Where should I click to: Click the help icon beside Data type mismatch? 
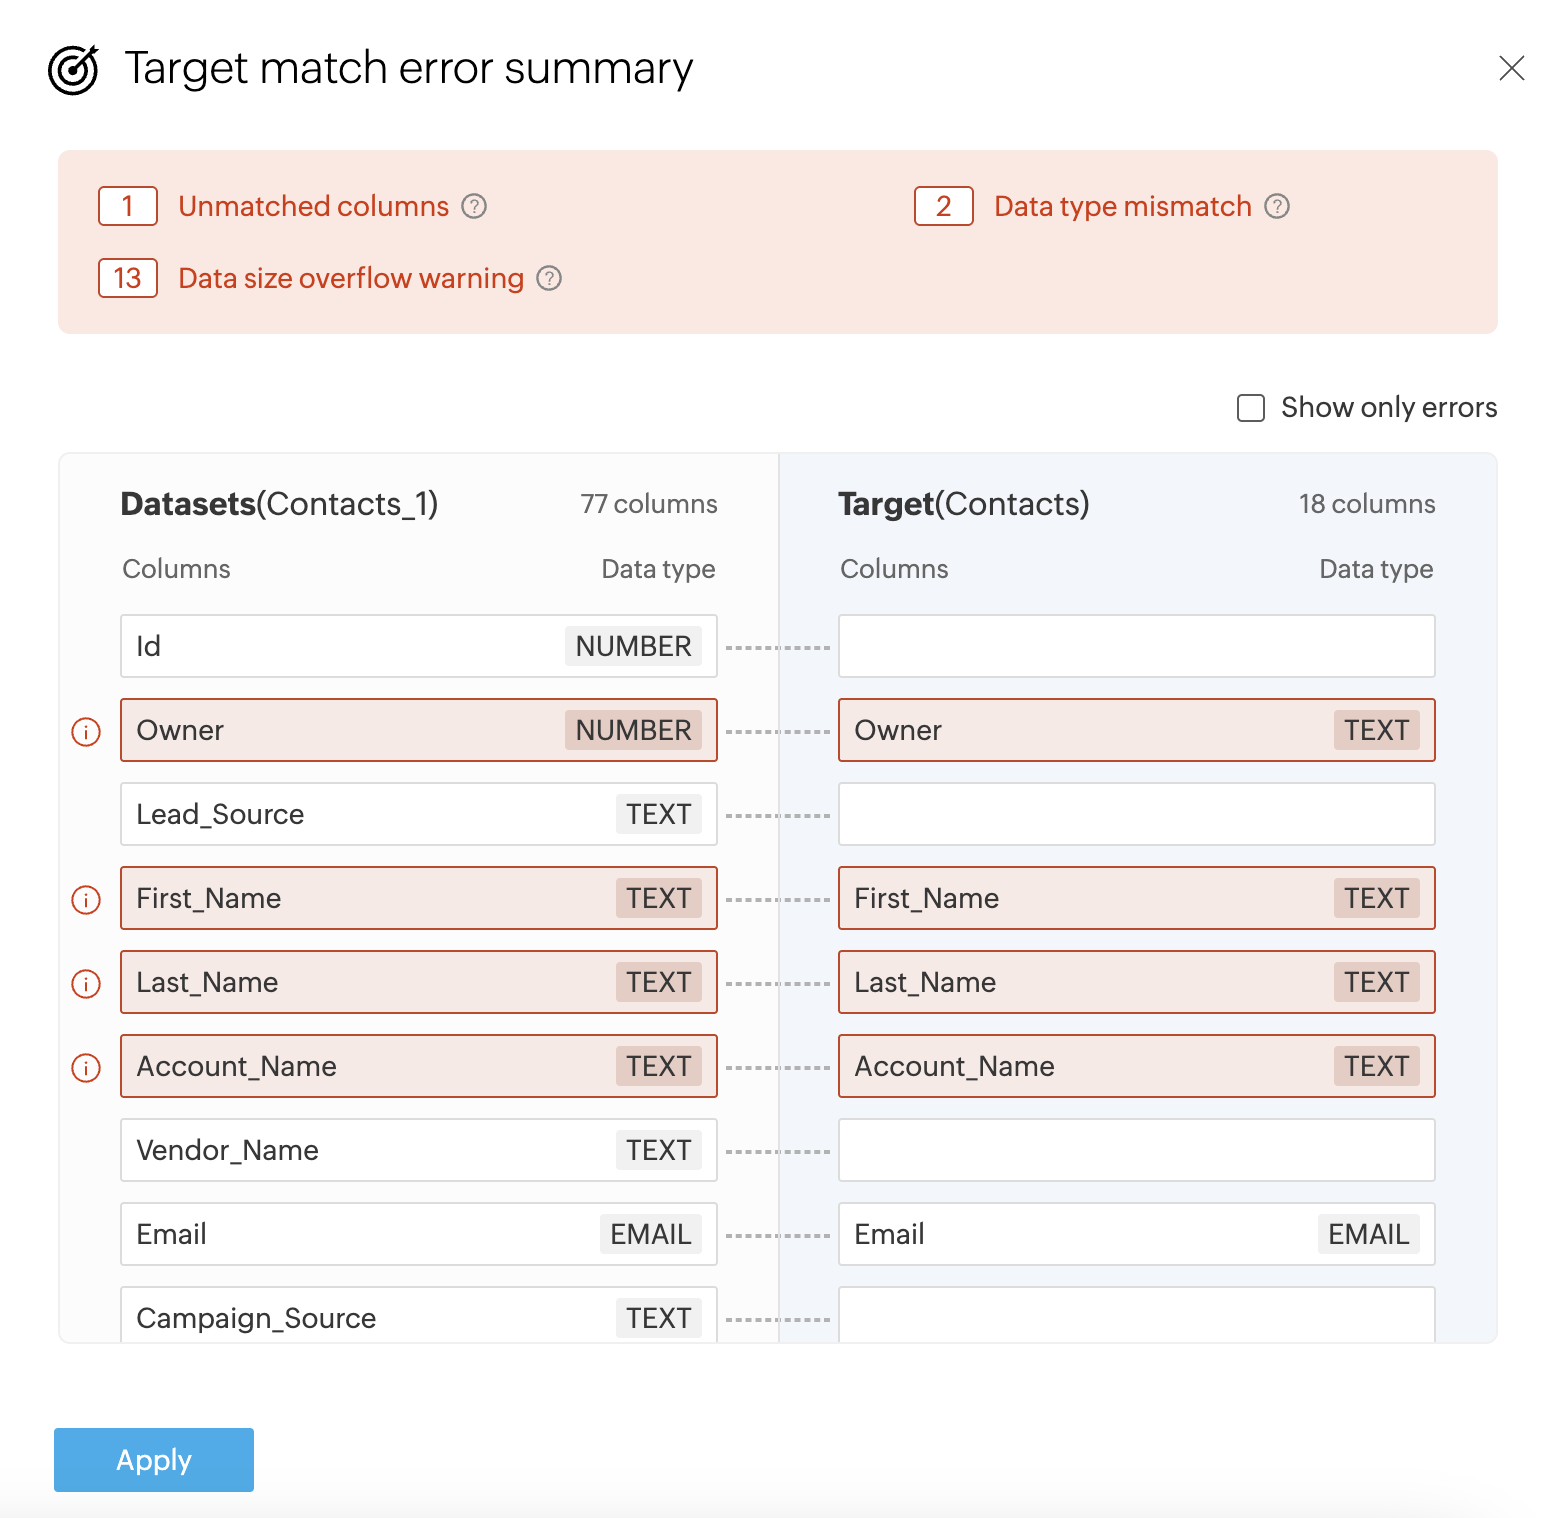[1277, 206]
